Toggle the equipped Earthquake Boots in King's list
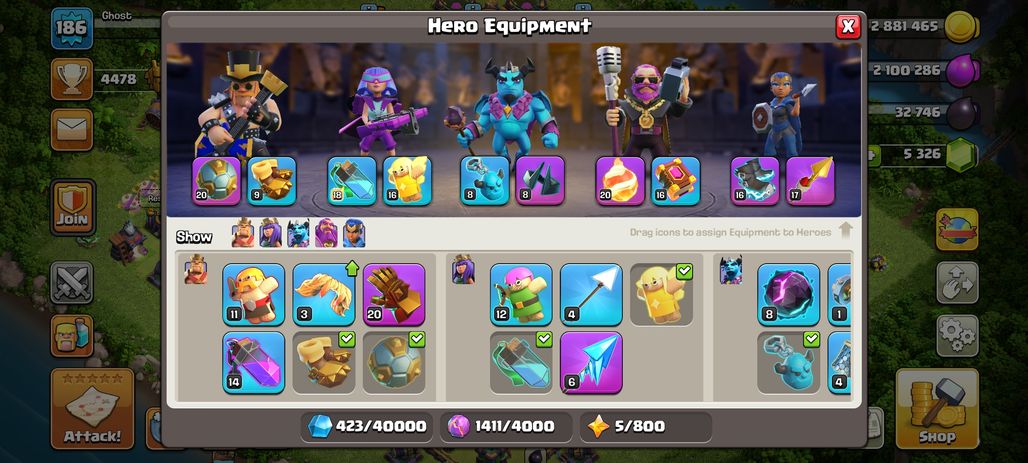The height and width of the screenshot is (463, 1028). pyautogui.click(x=324, y=362)
